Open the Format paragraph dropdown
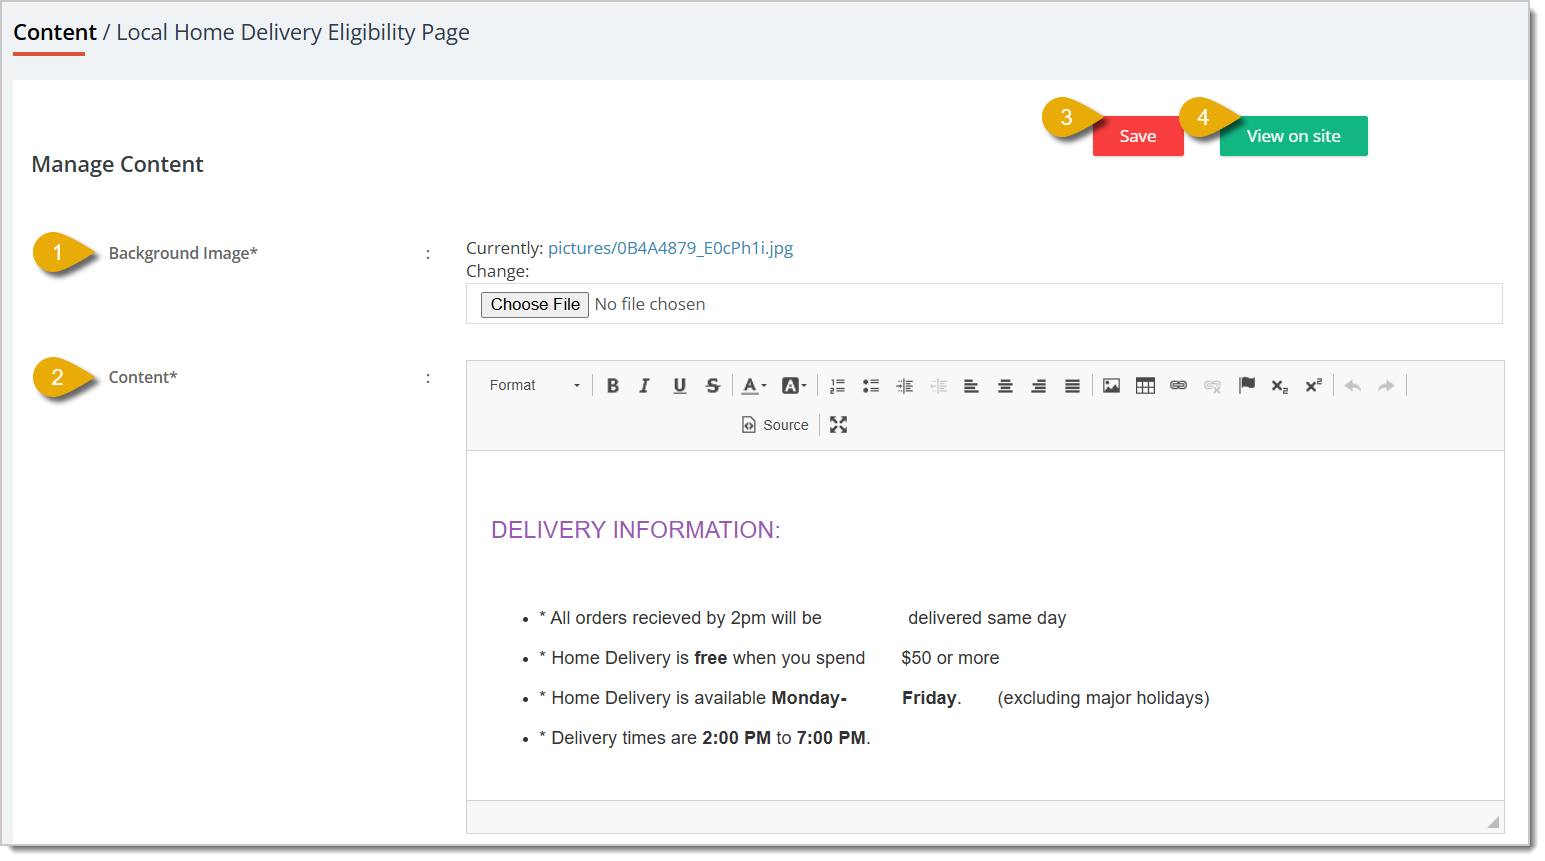The image size is (1545, 861). click(x=534, y=385)
